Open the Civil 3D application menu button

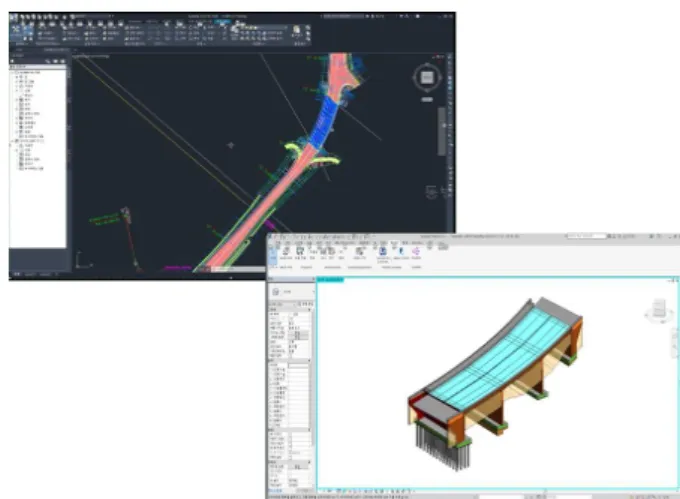13,18
